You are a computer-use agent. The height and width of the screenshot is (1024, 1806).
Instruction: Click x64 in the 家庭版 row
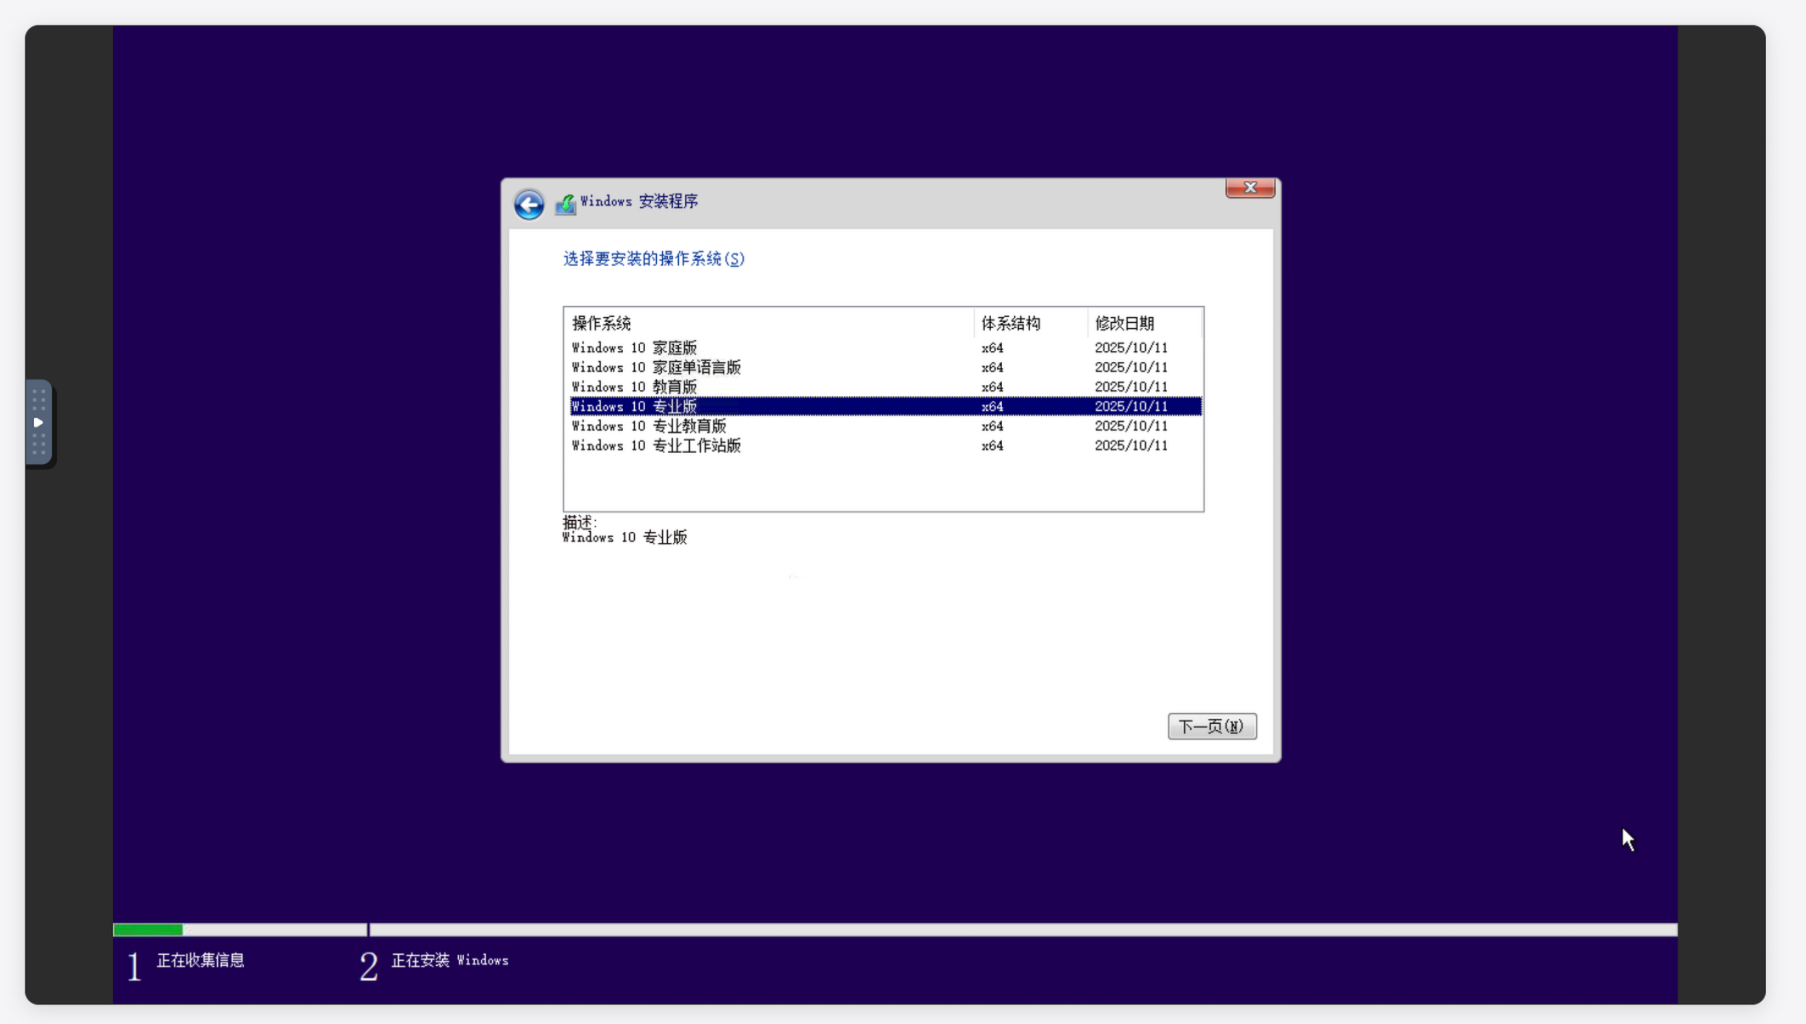click(x=992, y=348)
